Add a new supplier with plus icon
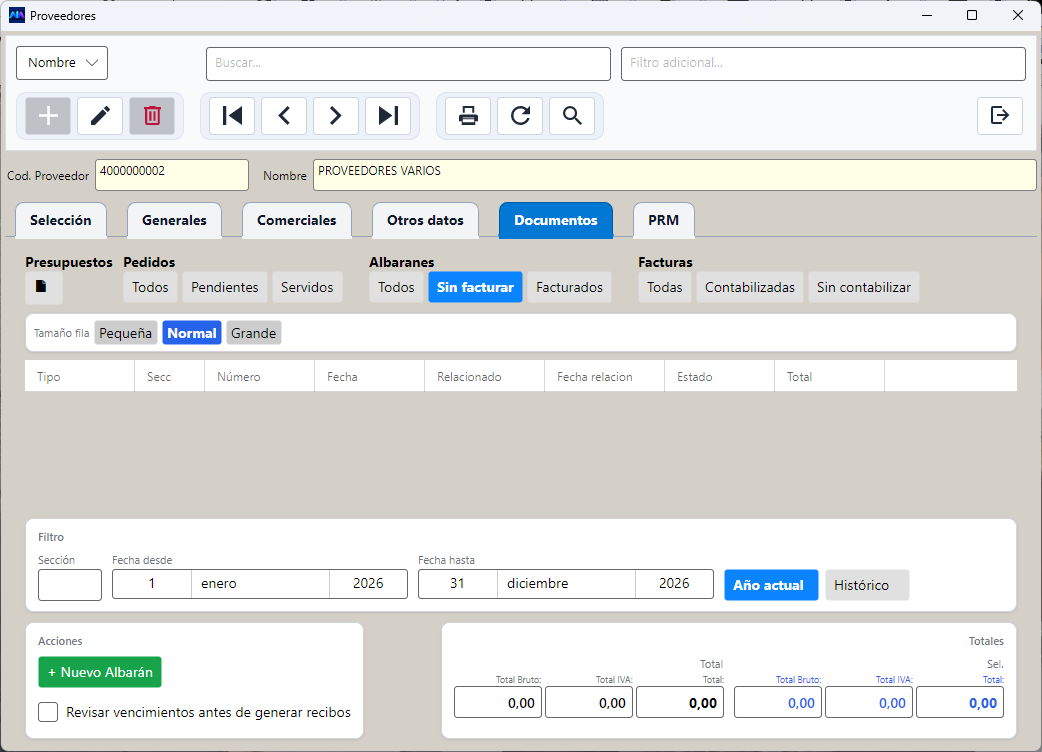Viewport: 1042px width, 752px height. click(x=48, y=116)
